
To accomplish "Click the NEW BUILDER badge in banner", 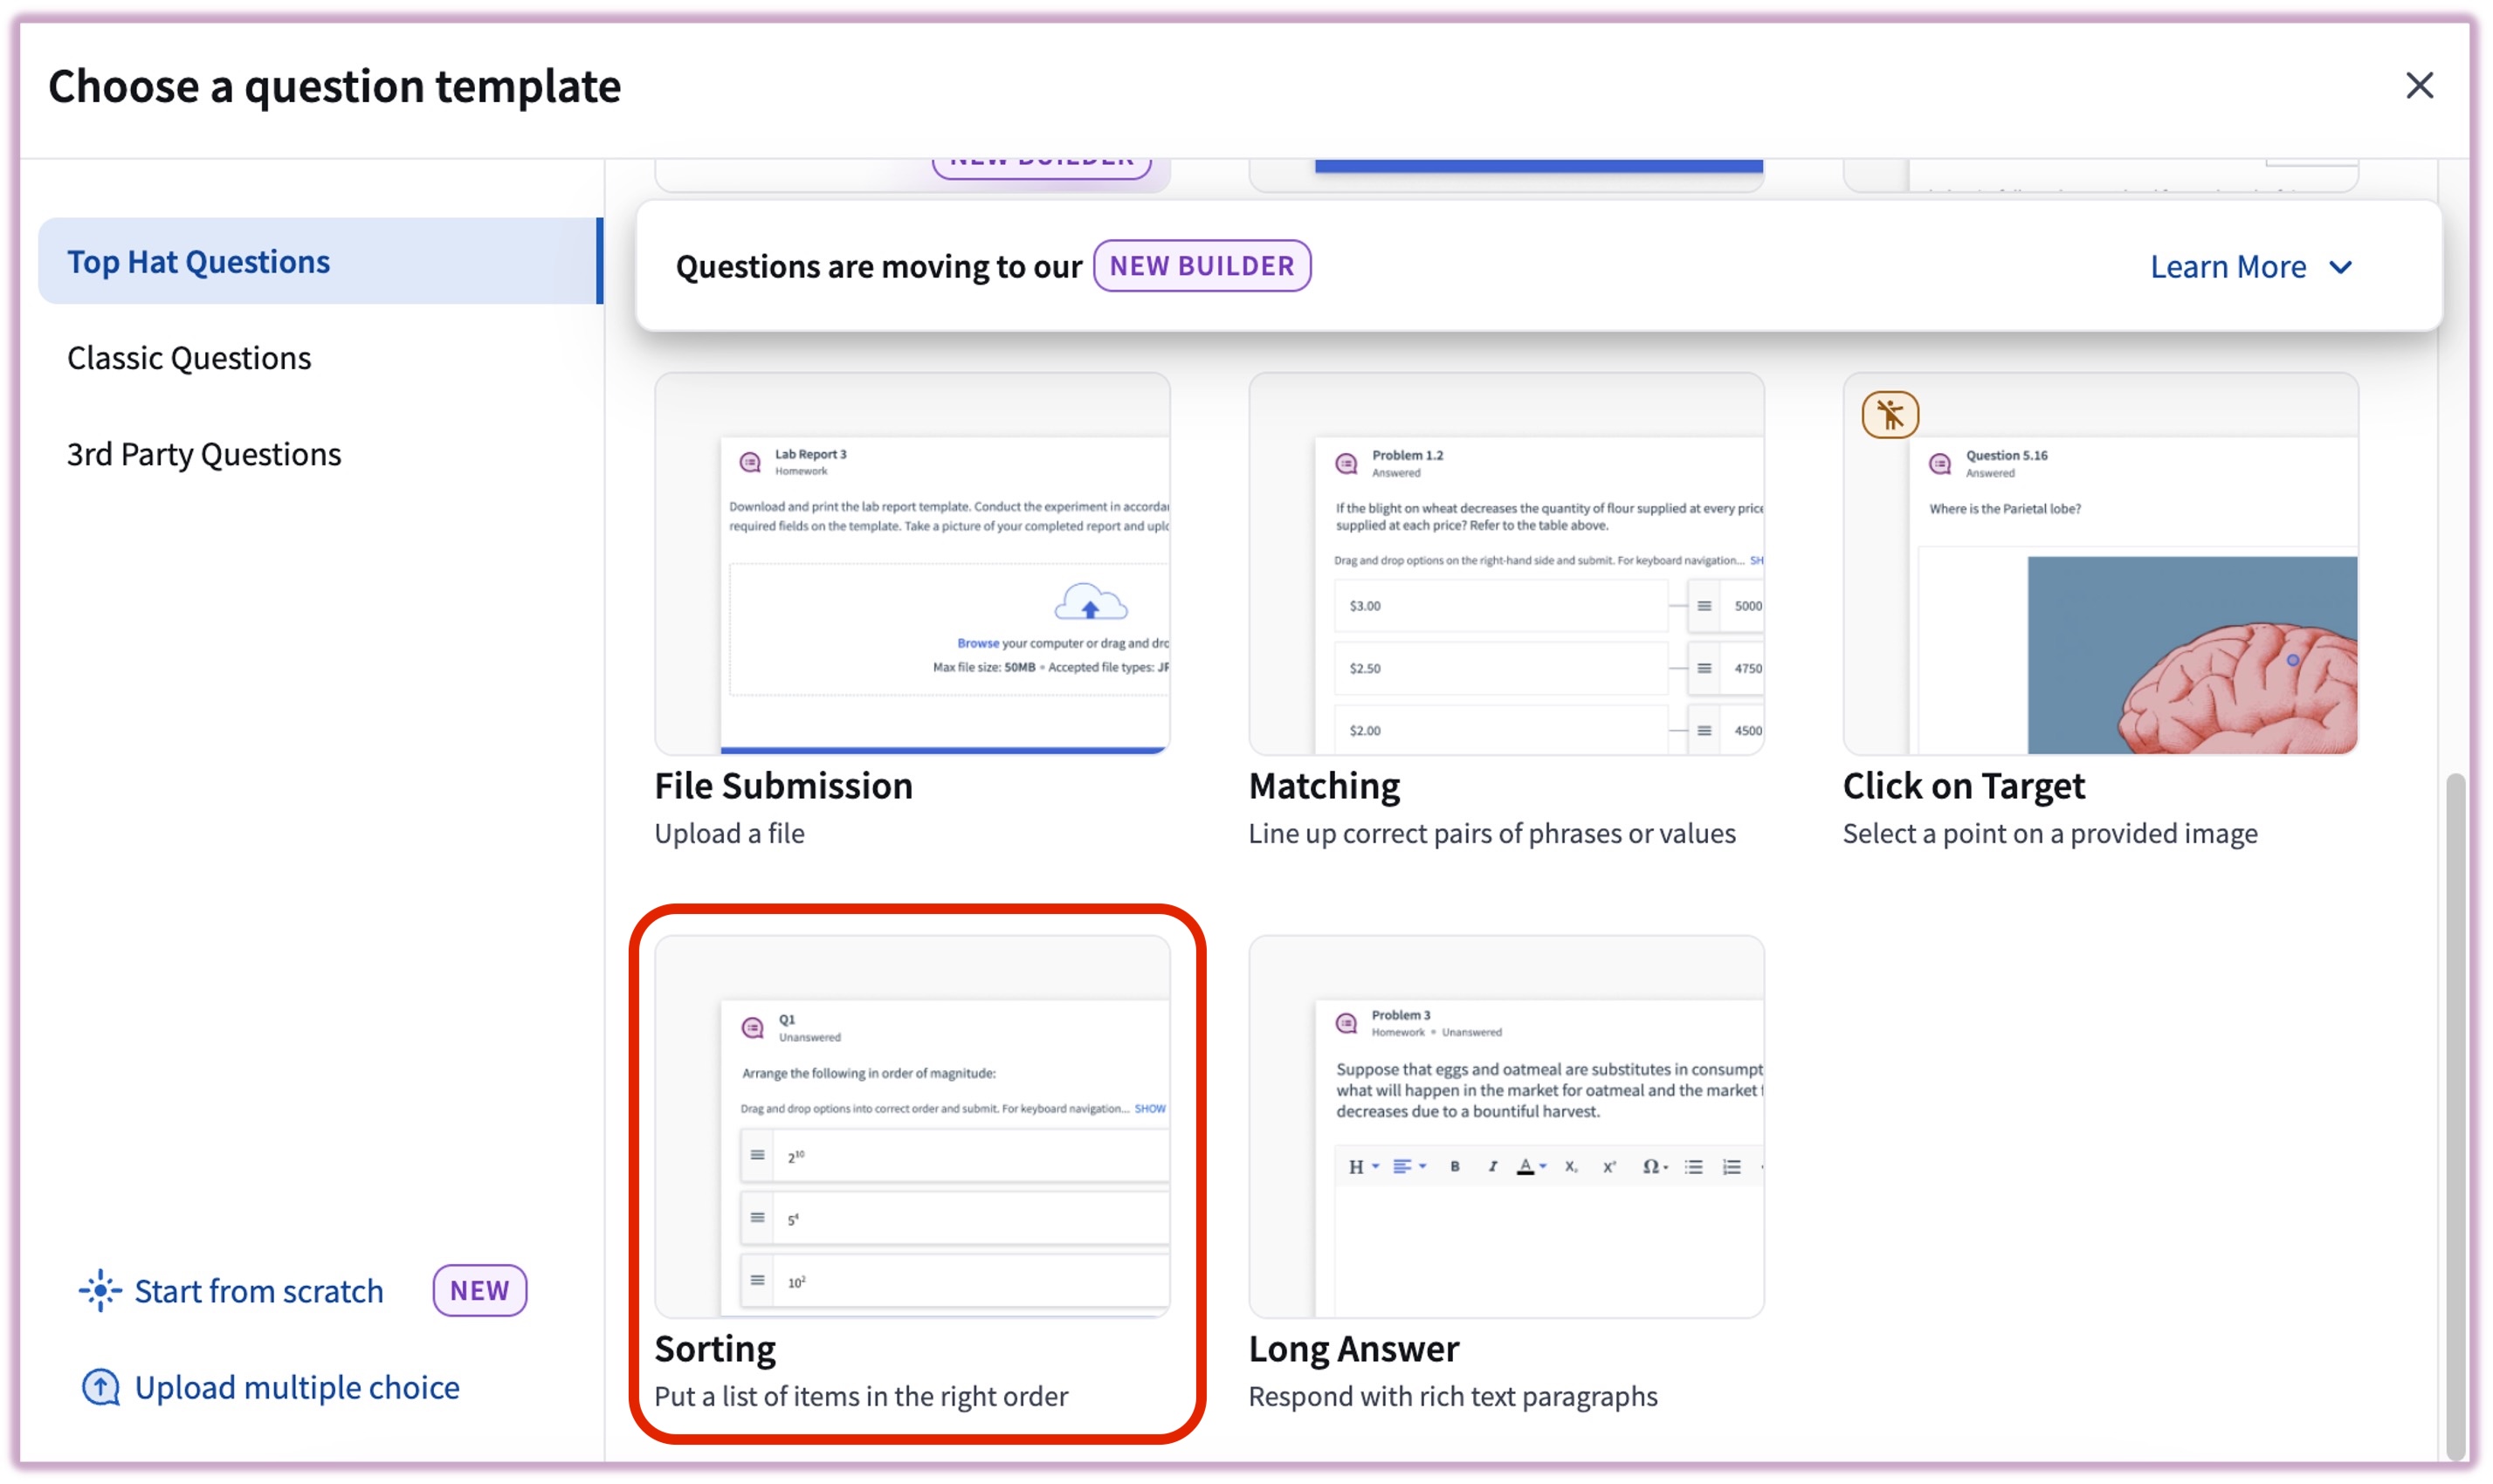I will (1201, 266).
